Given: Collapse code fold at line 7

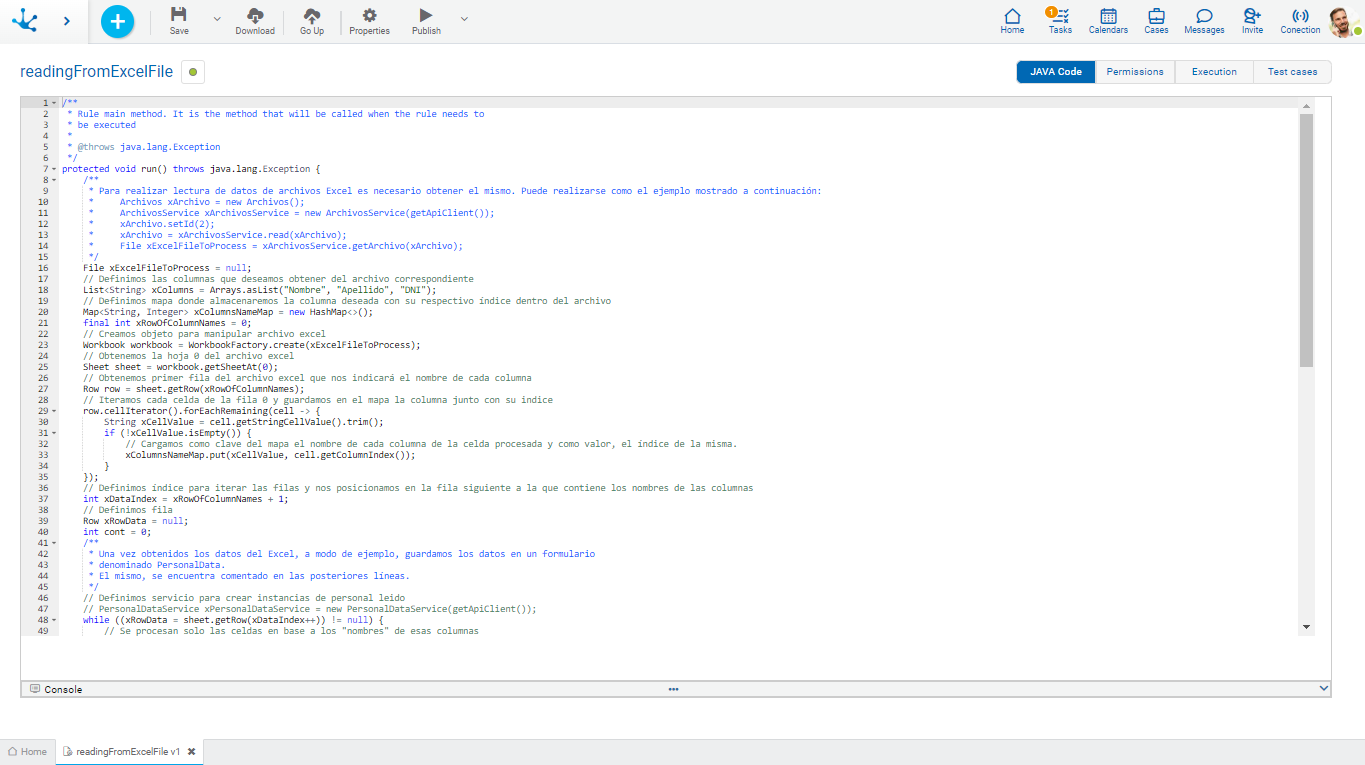Looking at the screenshot, I should [x=54, y=169].
